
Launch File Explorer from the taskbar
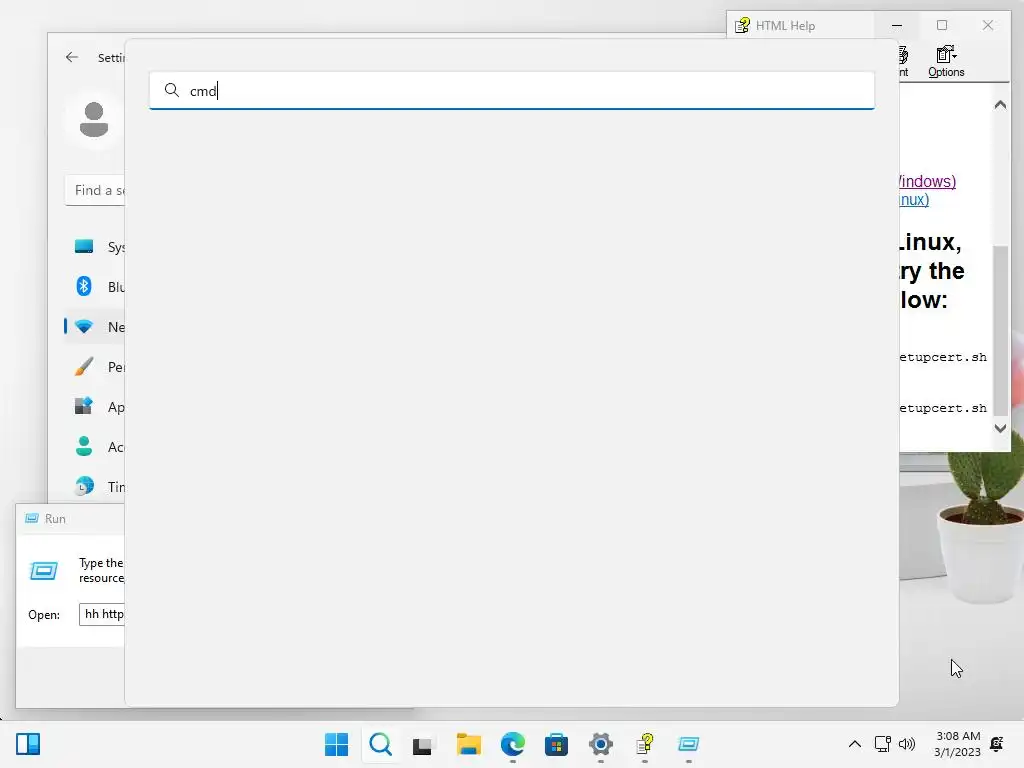pyautogui.click(x=468, y=744)
